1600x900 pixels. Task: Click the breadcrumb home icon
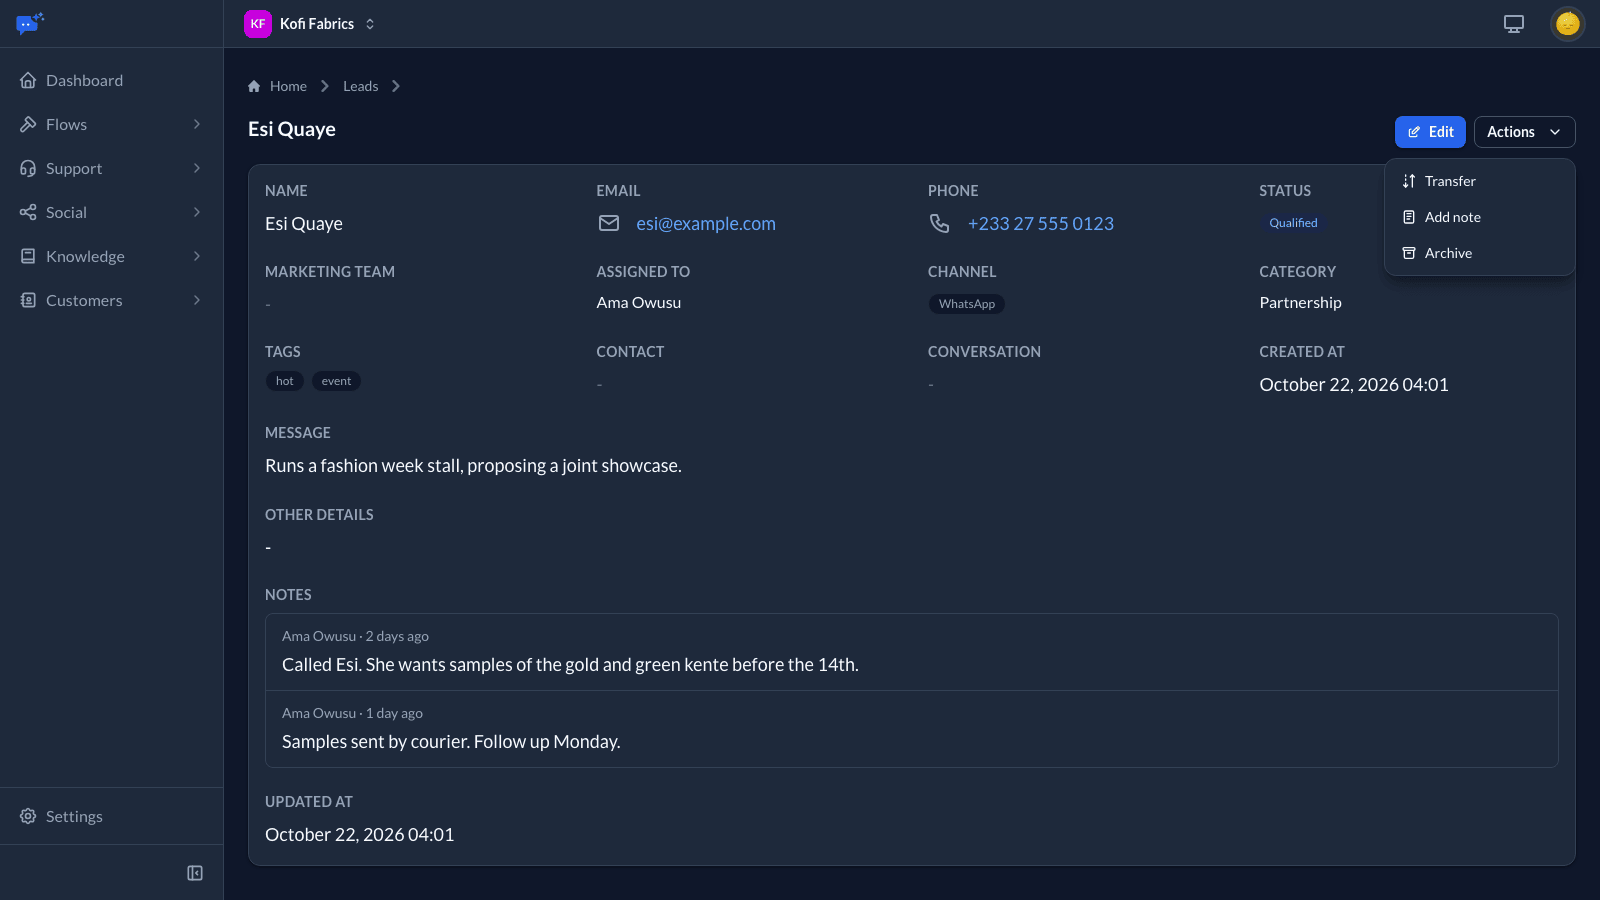click(254, 86)
